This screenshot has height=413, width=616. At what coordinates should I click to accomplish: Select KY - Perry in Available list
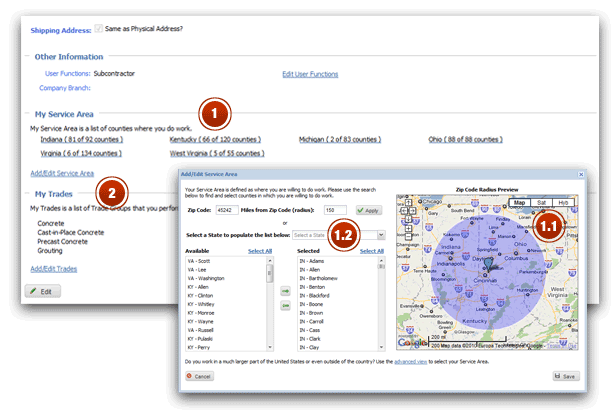[226, 347]
